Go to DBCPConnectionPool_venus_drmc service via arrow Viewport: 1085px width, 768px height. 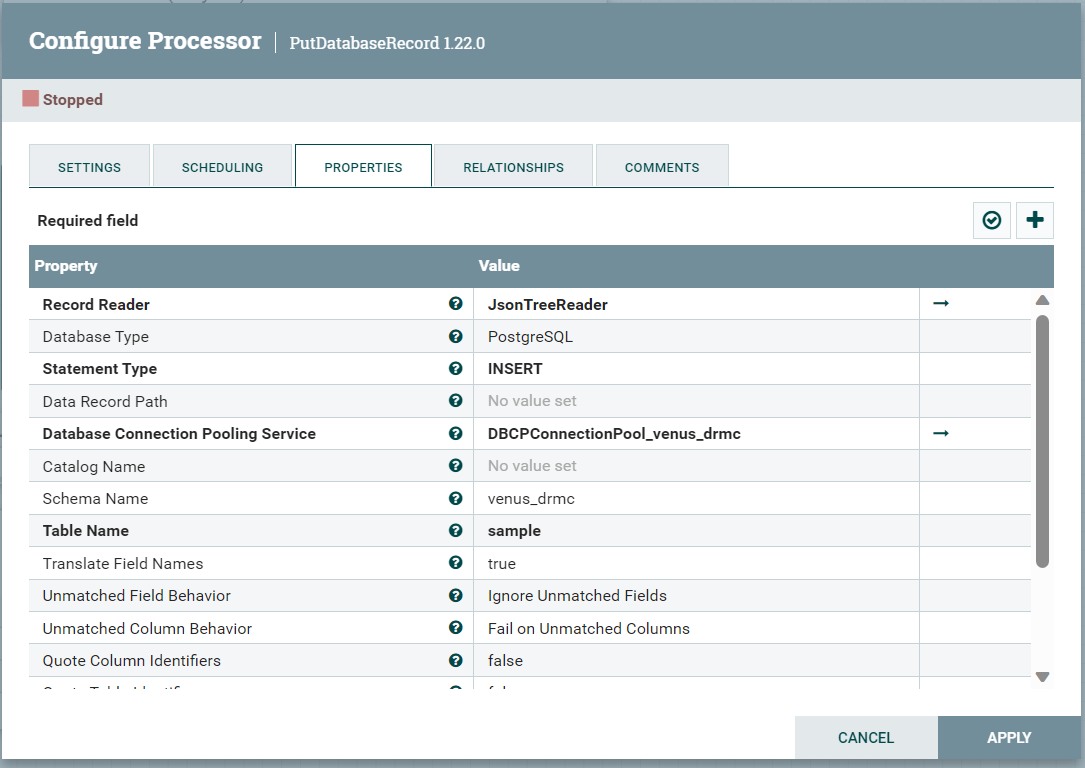point(940,433)
